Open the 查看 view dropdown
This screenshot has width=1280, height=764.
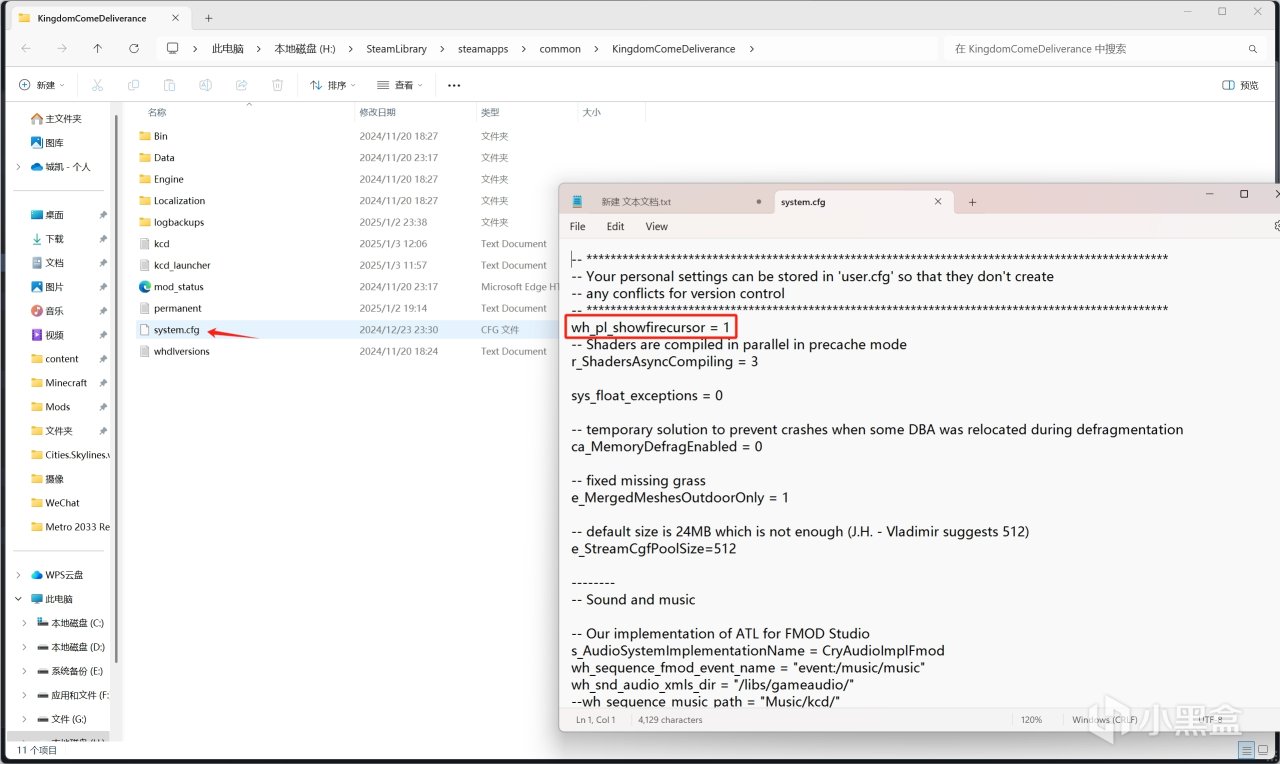400,85
